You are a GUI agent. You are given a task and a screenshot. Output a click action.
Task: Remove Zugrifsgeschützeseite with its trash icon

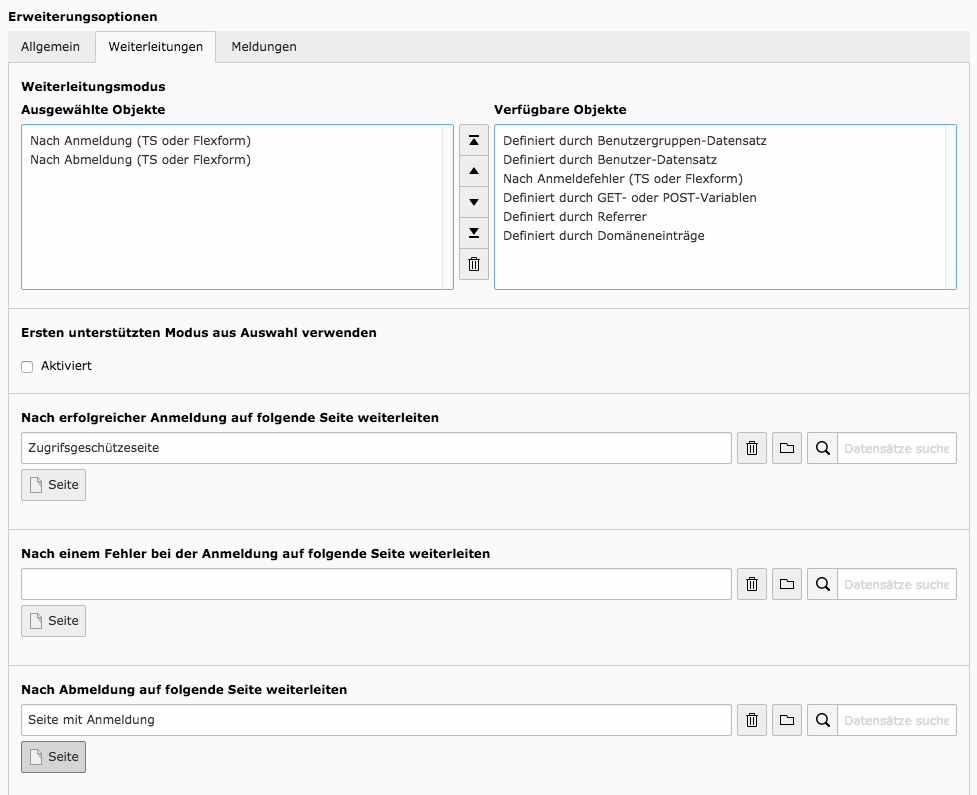point(753,448)
